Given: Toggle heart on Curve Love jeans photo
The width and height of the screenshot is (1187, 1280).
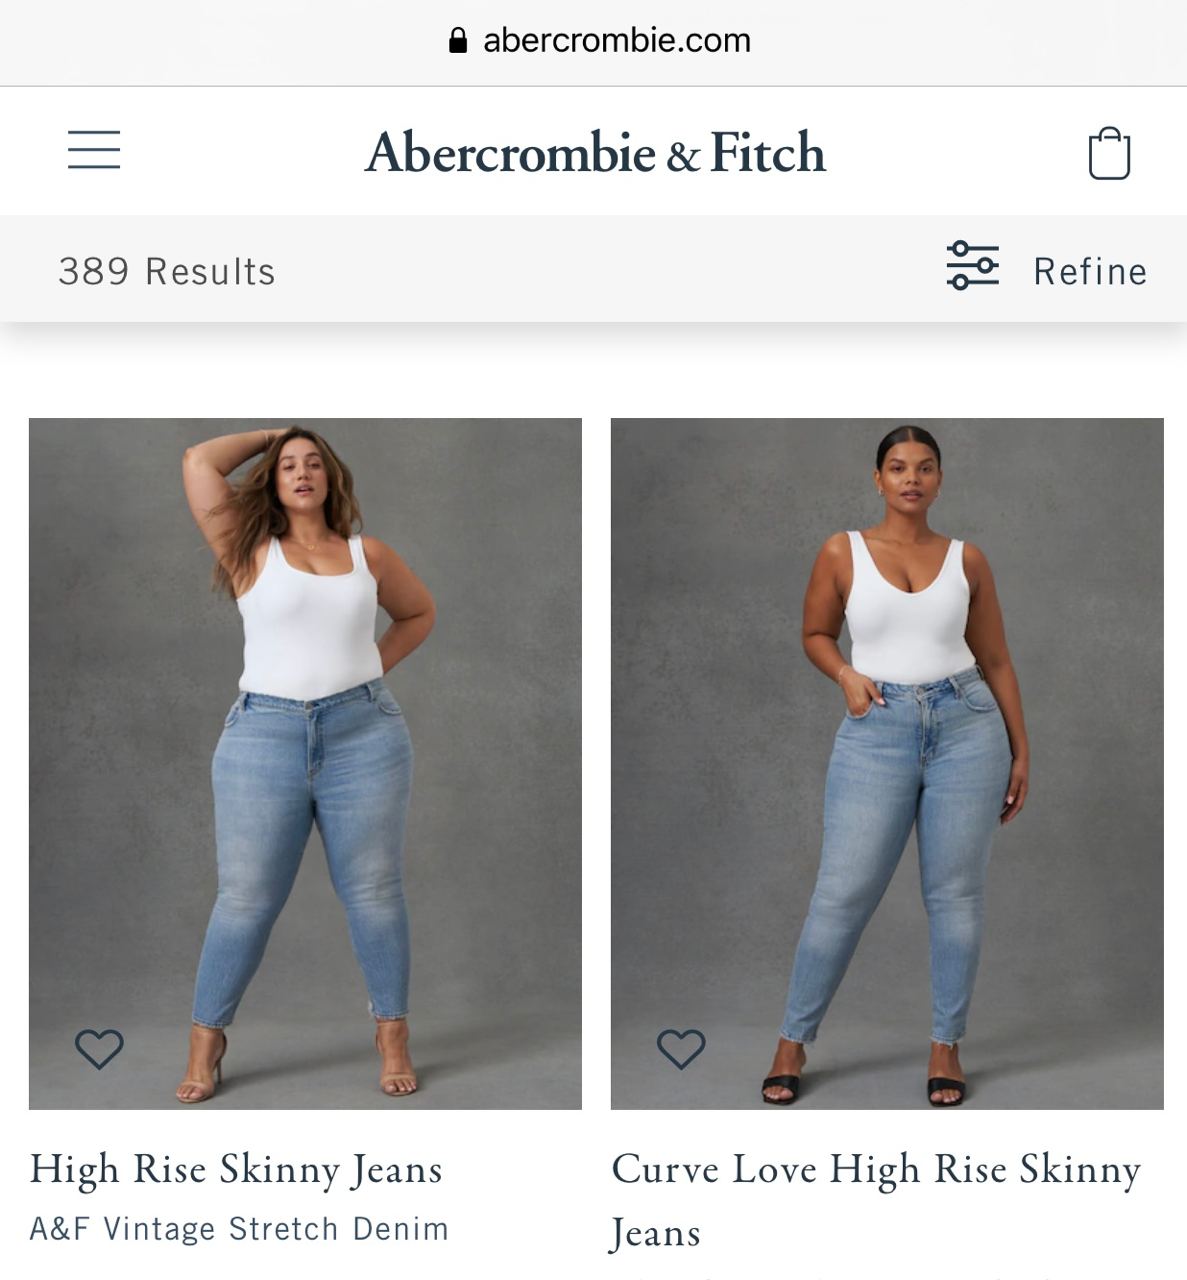Looking at the screenshot, I should (681, 1049).
